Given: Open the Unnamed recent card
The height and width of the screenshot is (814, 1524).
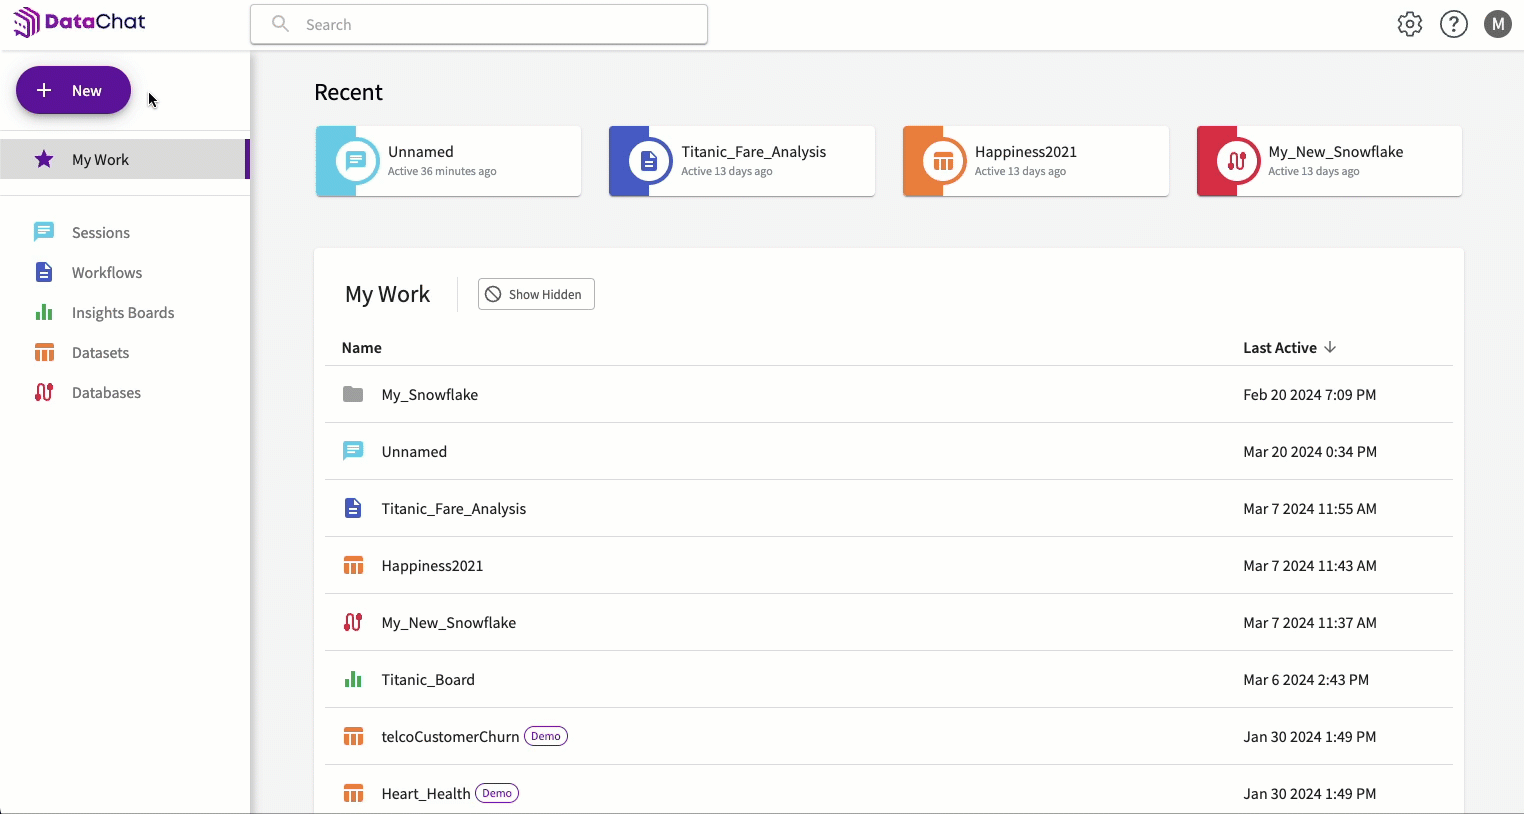Looking at the screenshot, I should pyautogui.click(x=448, y=161).
